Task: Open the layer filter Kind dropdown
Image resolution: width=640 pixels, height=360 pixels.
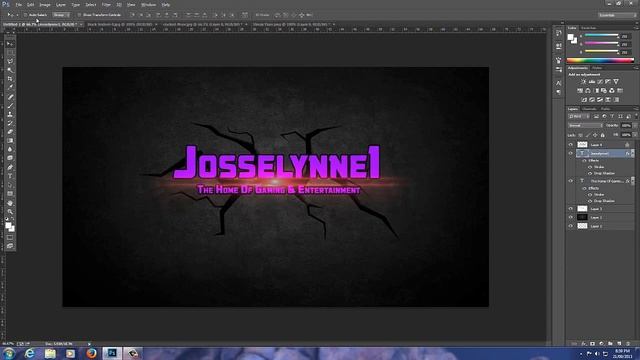Action: tap(578, 117)
